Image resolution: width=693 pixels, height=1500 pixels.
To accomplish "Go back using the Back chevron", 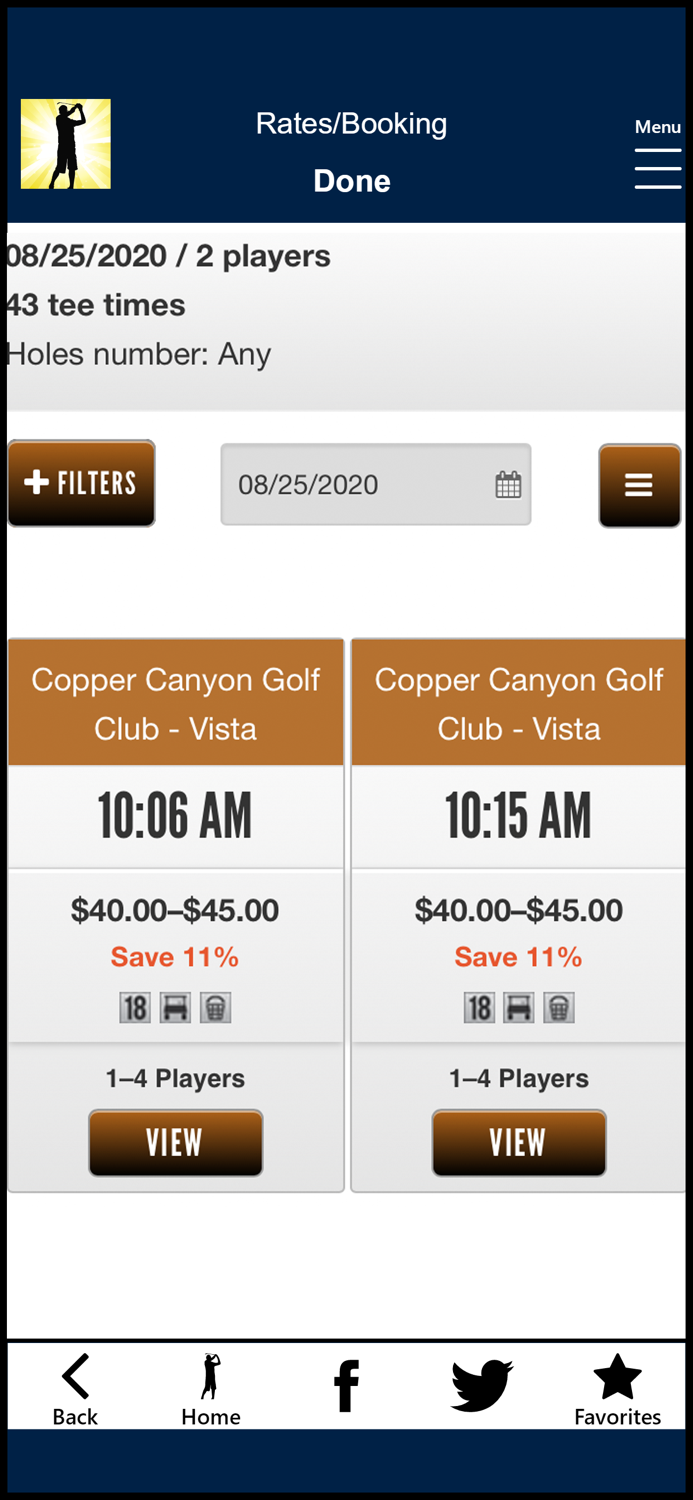I will (x=75, y=1375).
